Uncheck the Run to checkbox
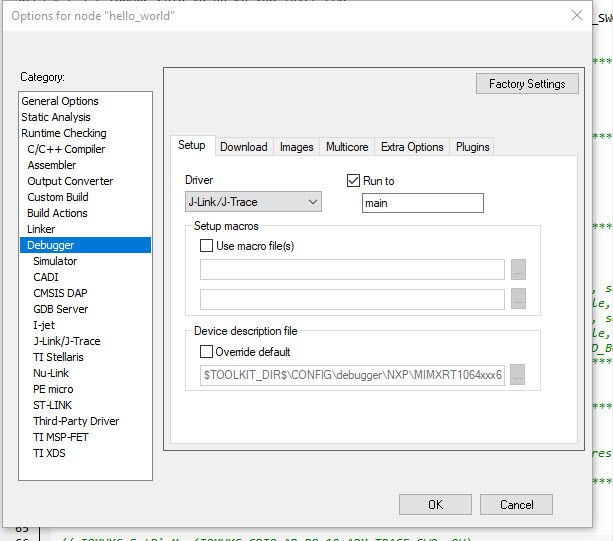Viewport: 613px width, 541px height. tap(353, 181)
